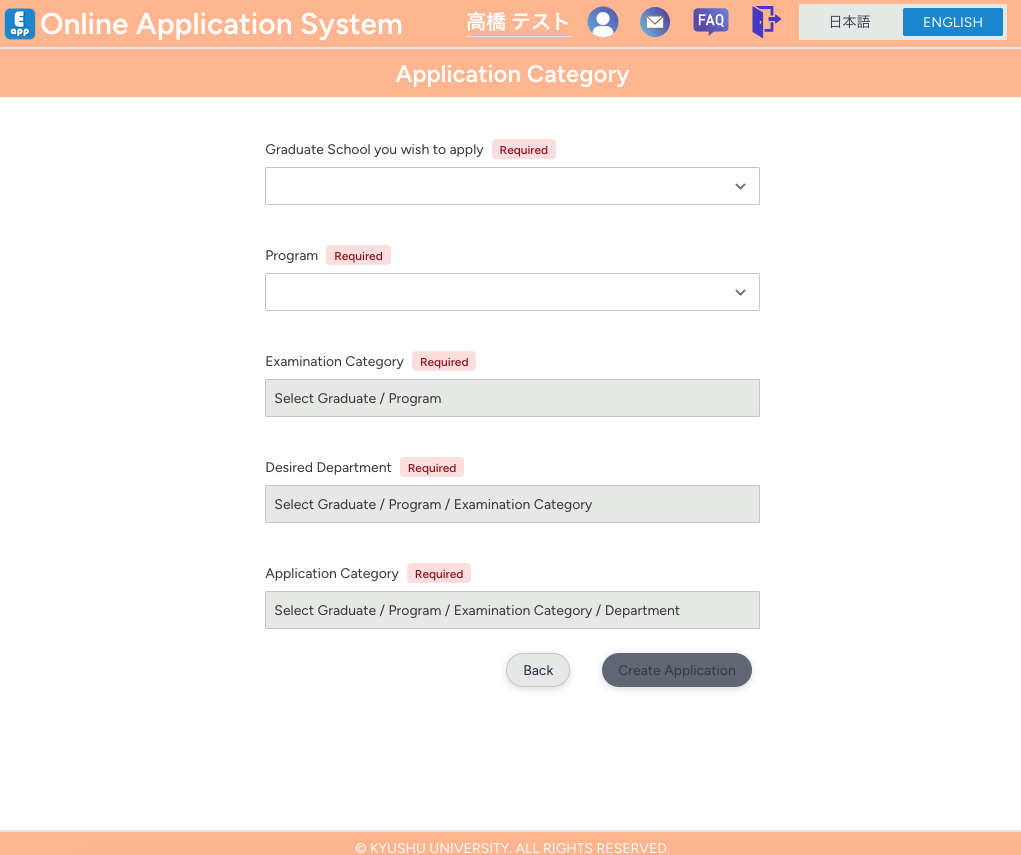
Task: Click the 高橋 テスト username link
Action: pyautogui.click(x=517, y=22)
